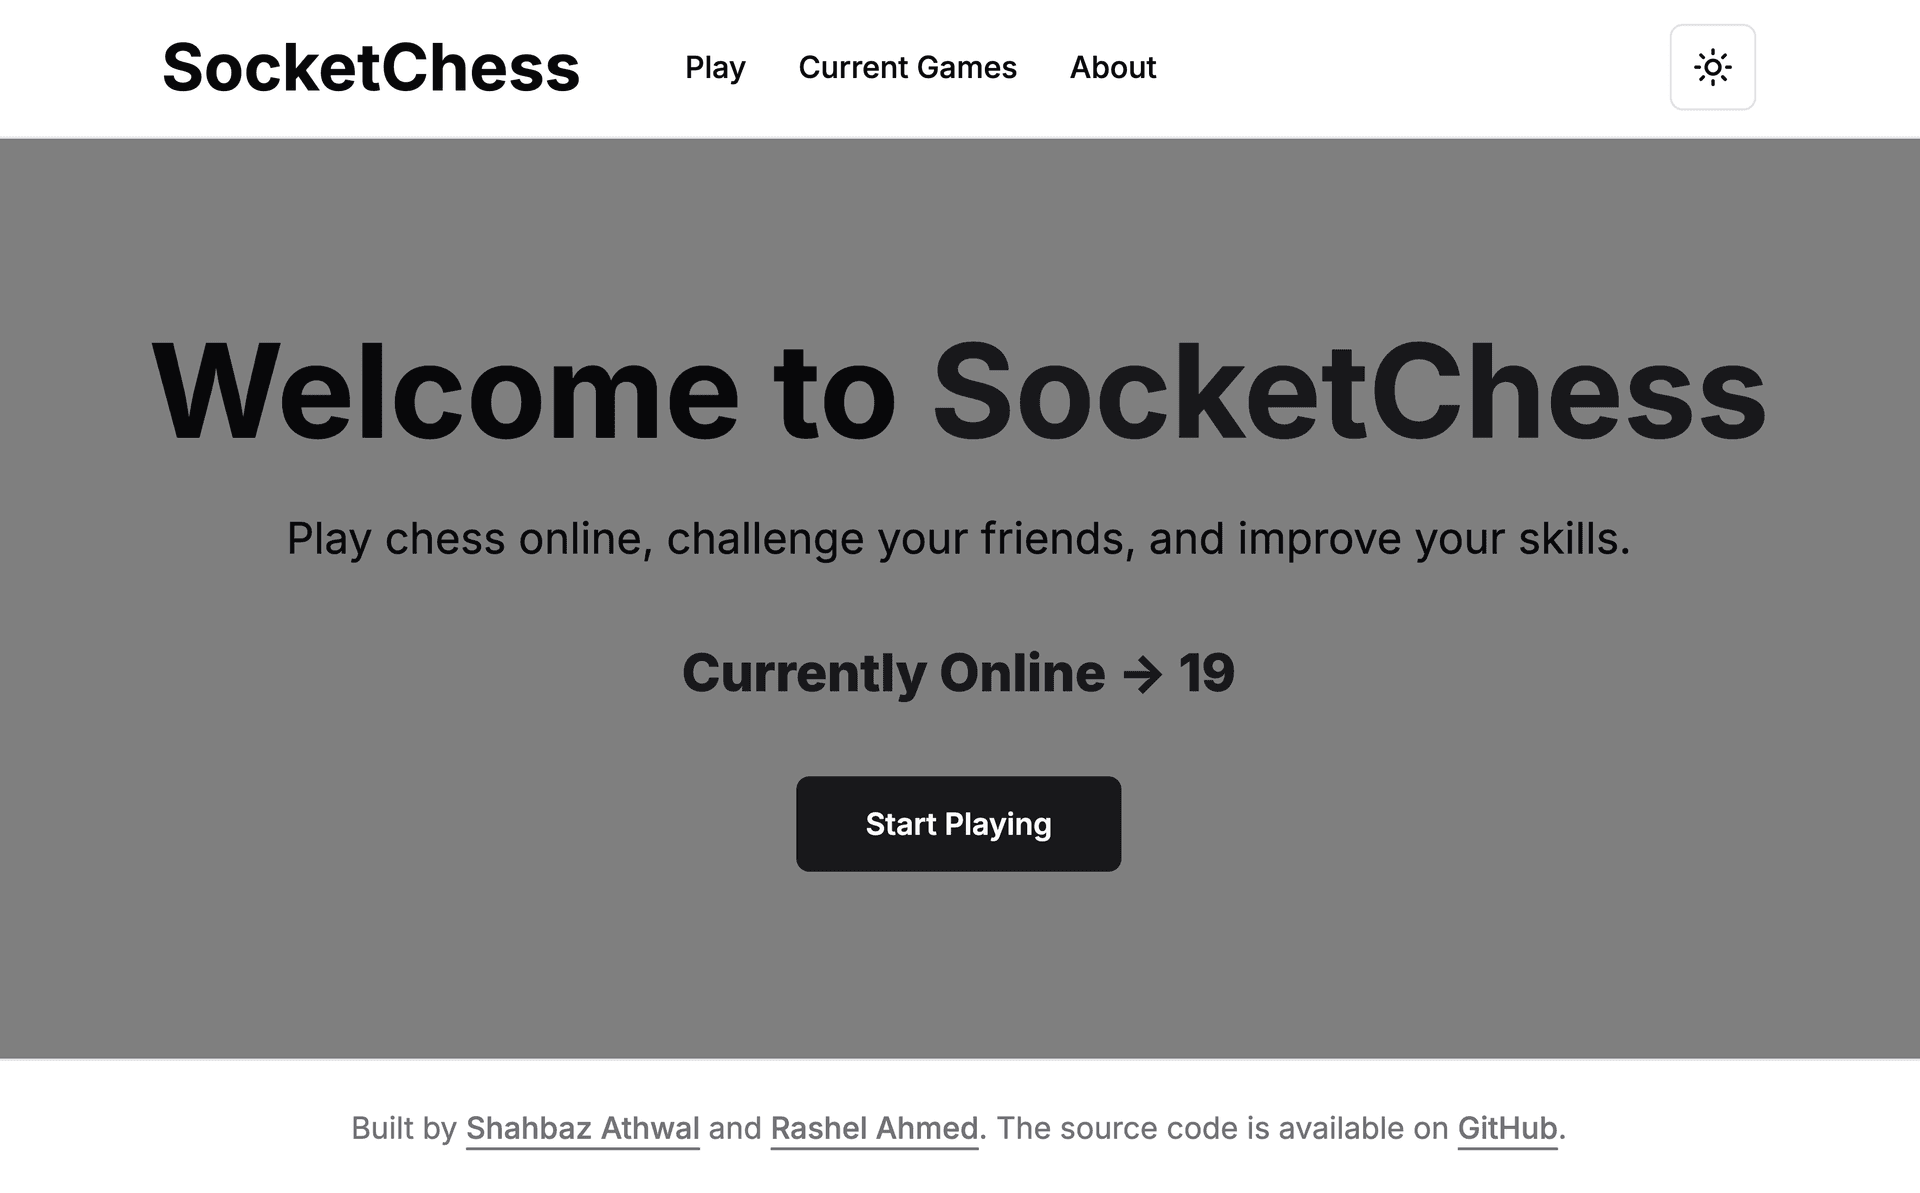The width and height of the screenshot is (1920, 1193).
Task: Click "SocketChess" in the hero heading
Action: [x=1349, y=391]
